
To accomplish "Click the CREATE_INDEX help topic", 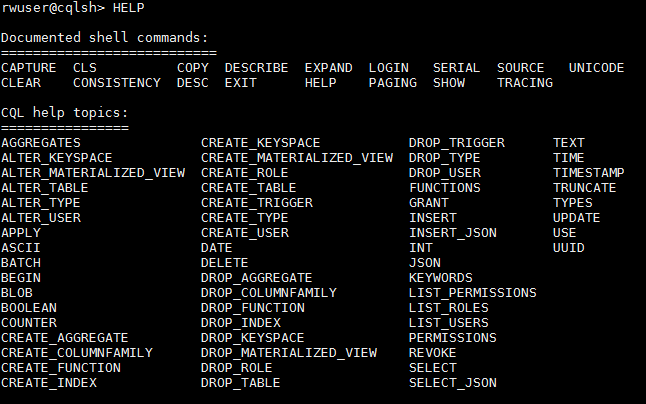I will tap(49, 383).
